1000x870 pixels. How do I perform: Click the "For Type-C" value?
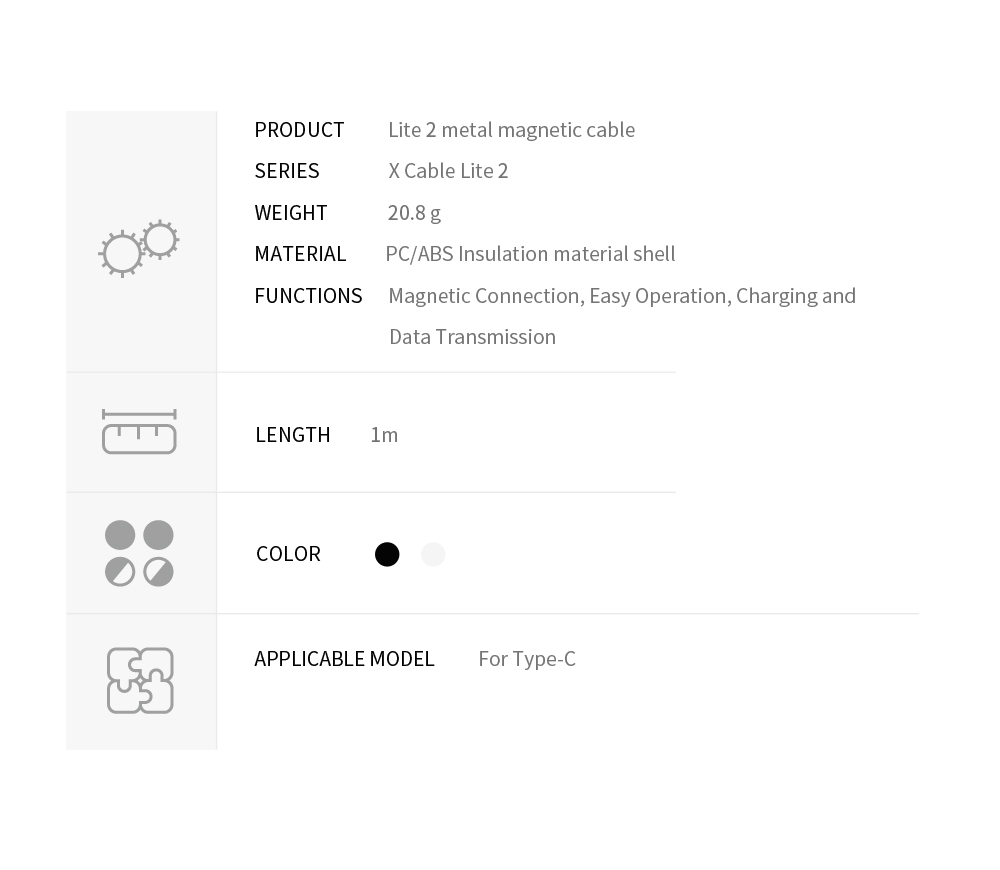tap(527, 660)
